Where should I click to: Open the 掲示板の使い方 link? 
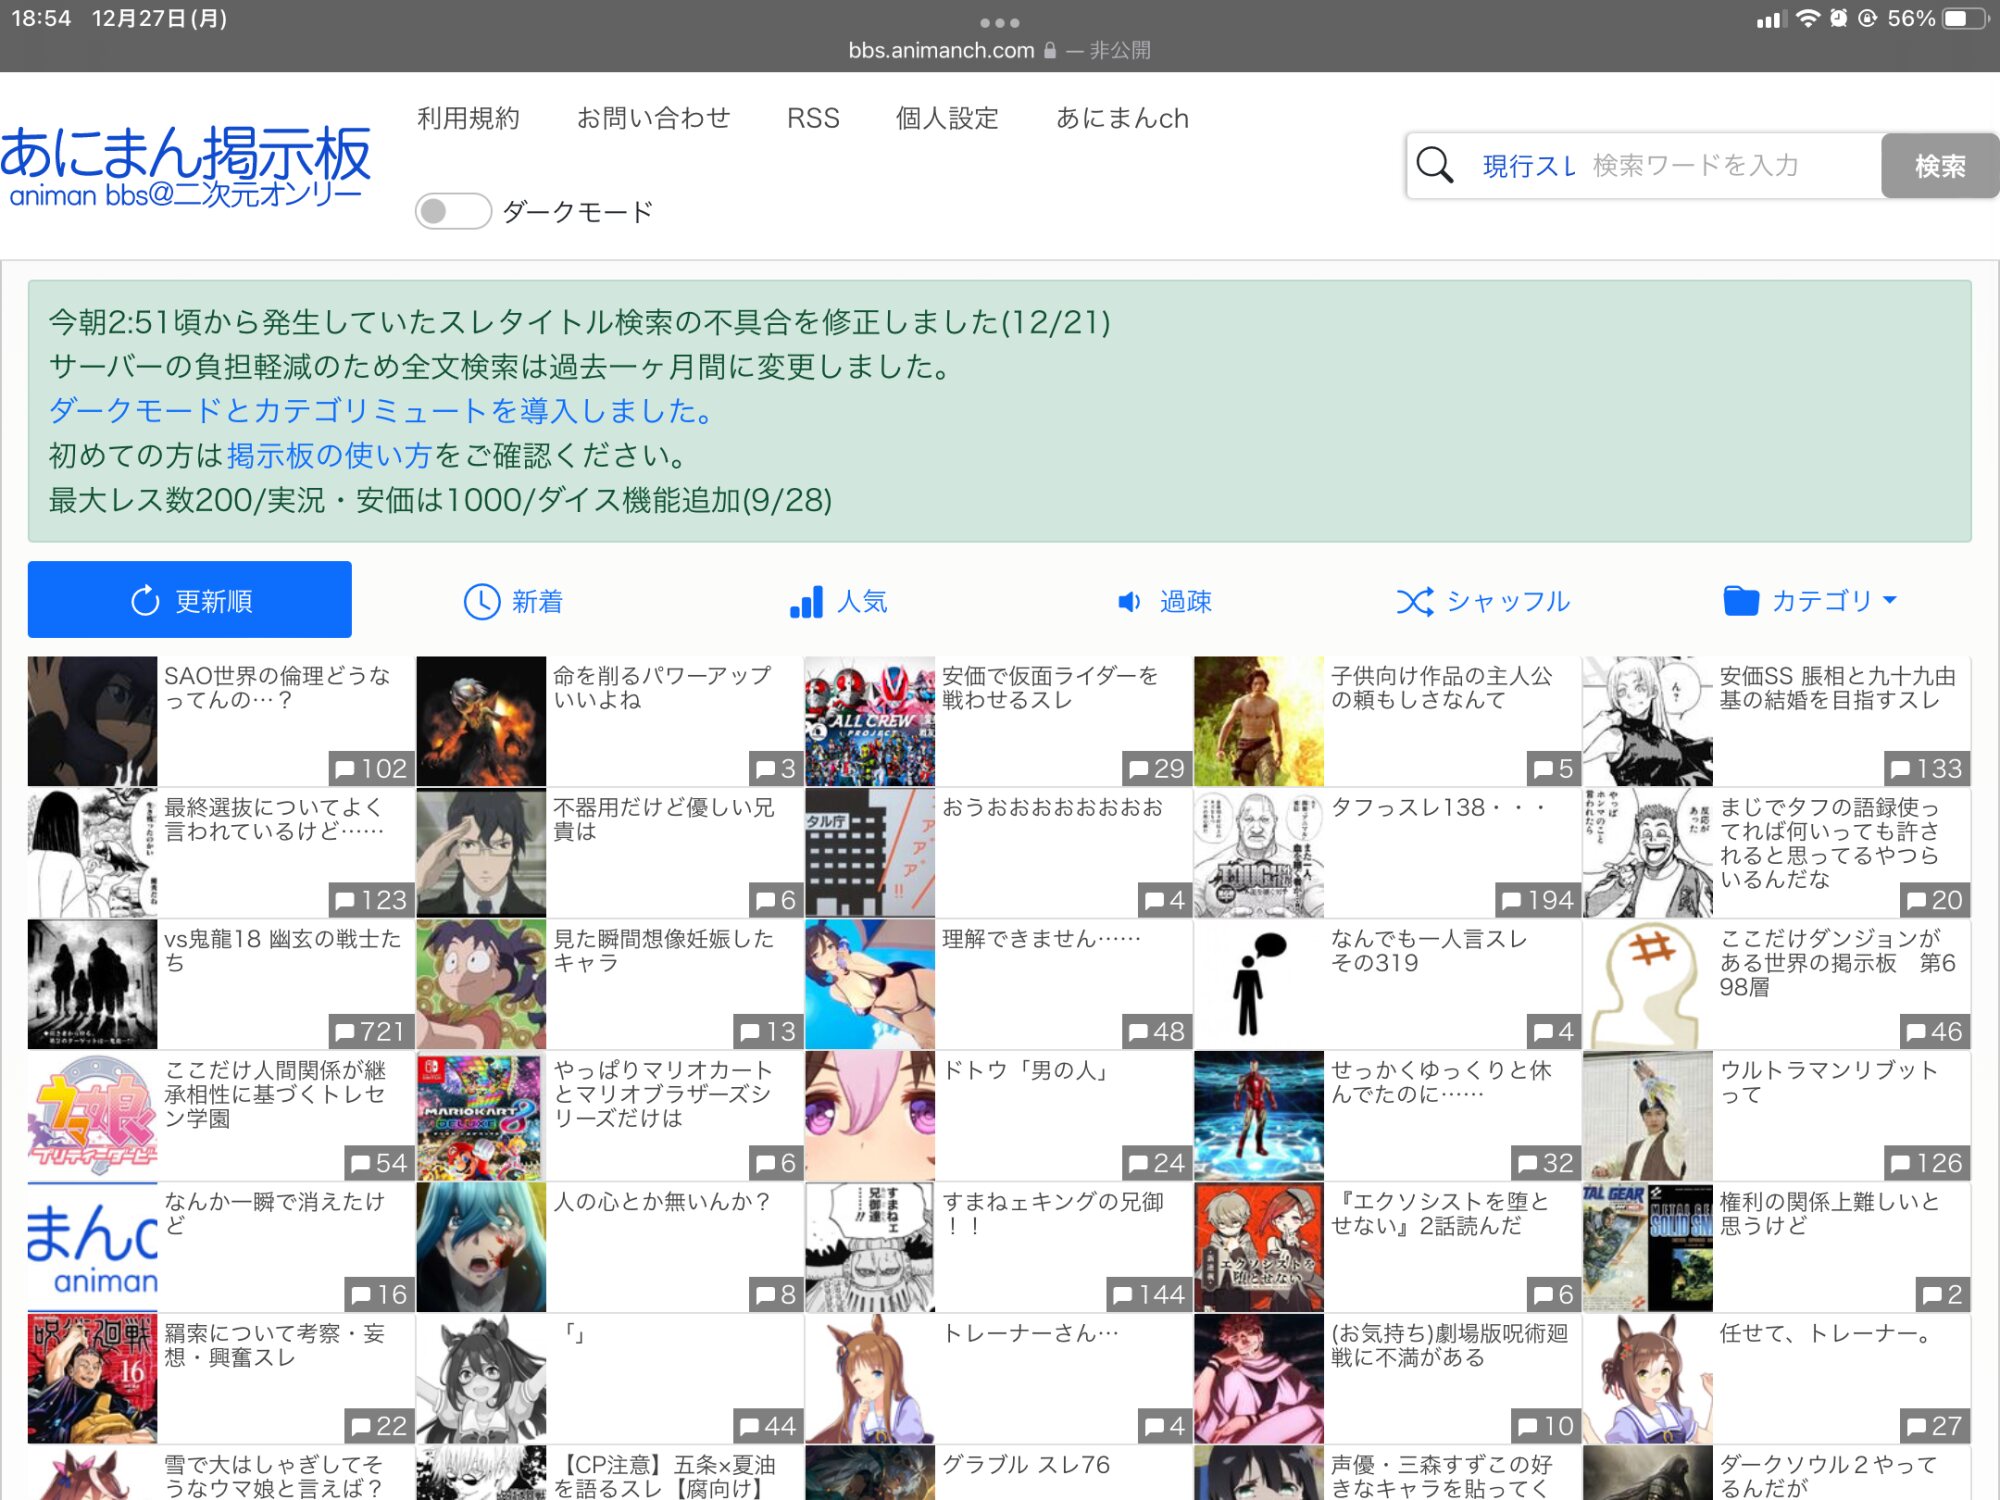(x=328, y=455)
